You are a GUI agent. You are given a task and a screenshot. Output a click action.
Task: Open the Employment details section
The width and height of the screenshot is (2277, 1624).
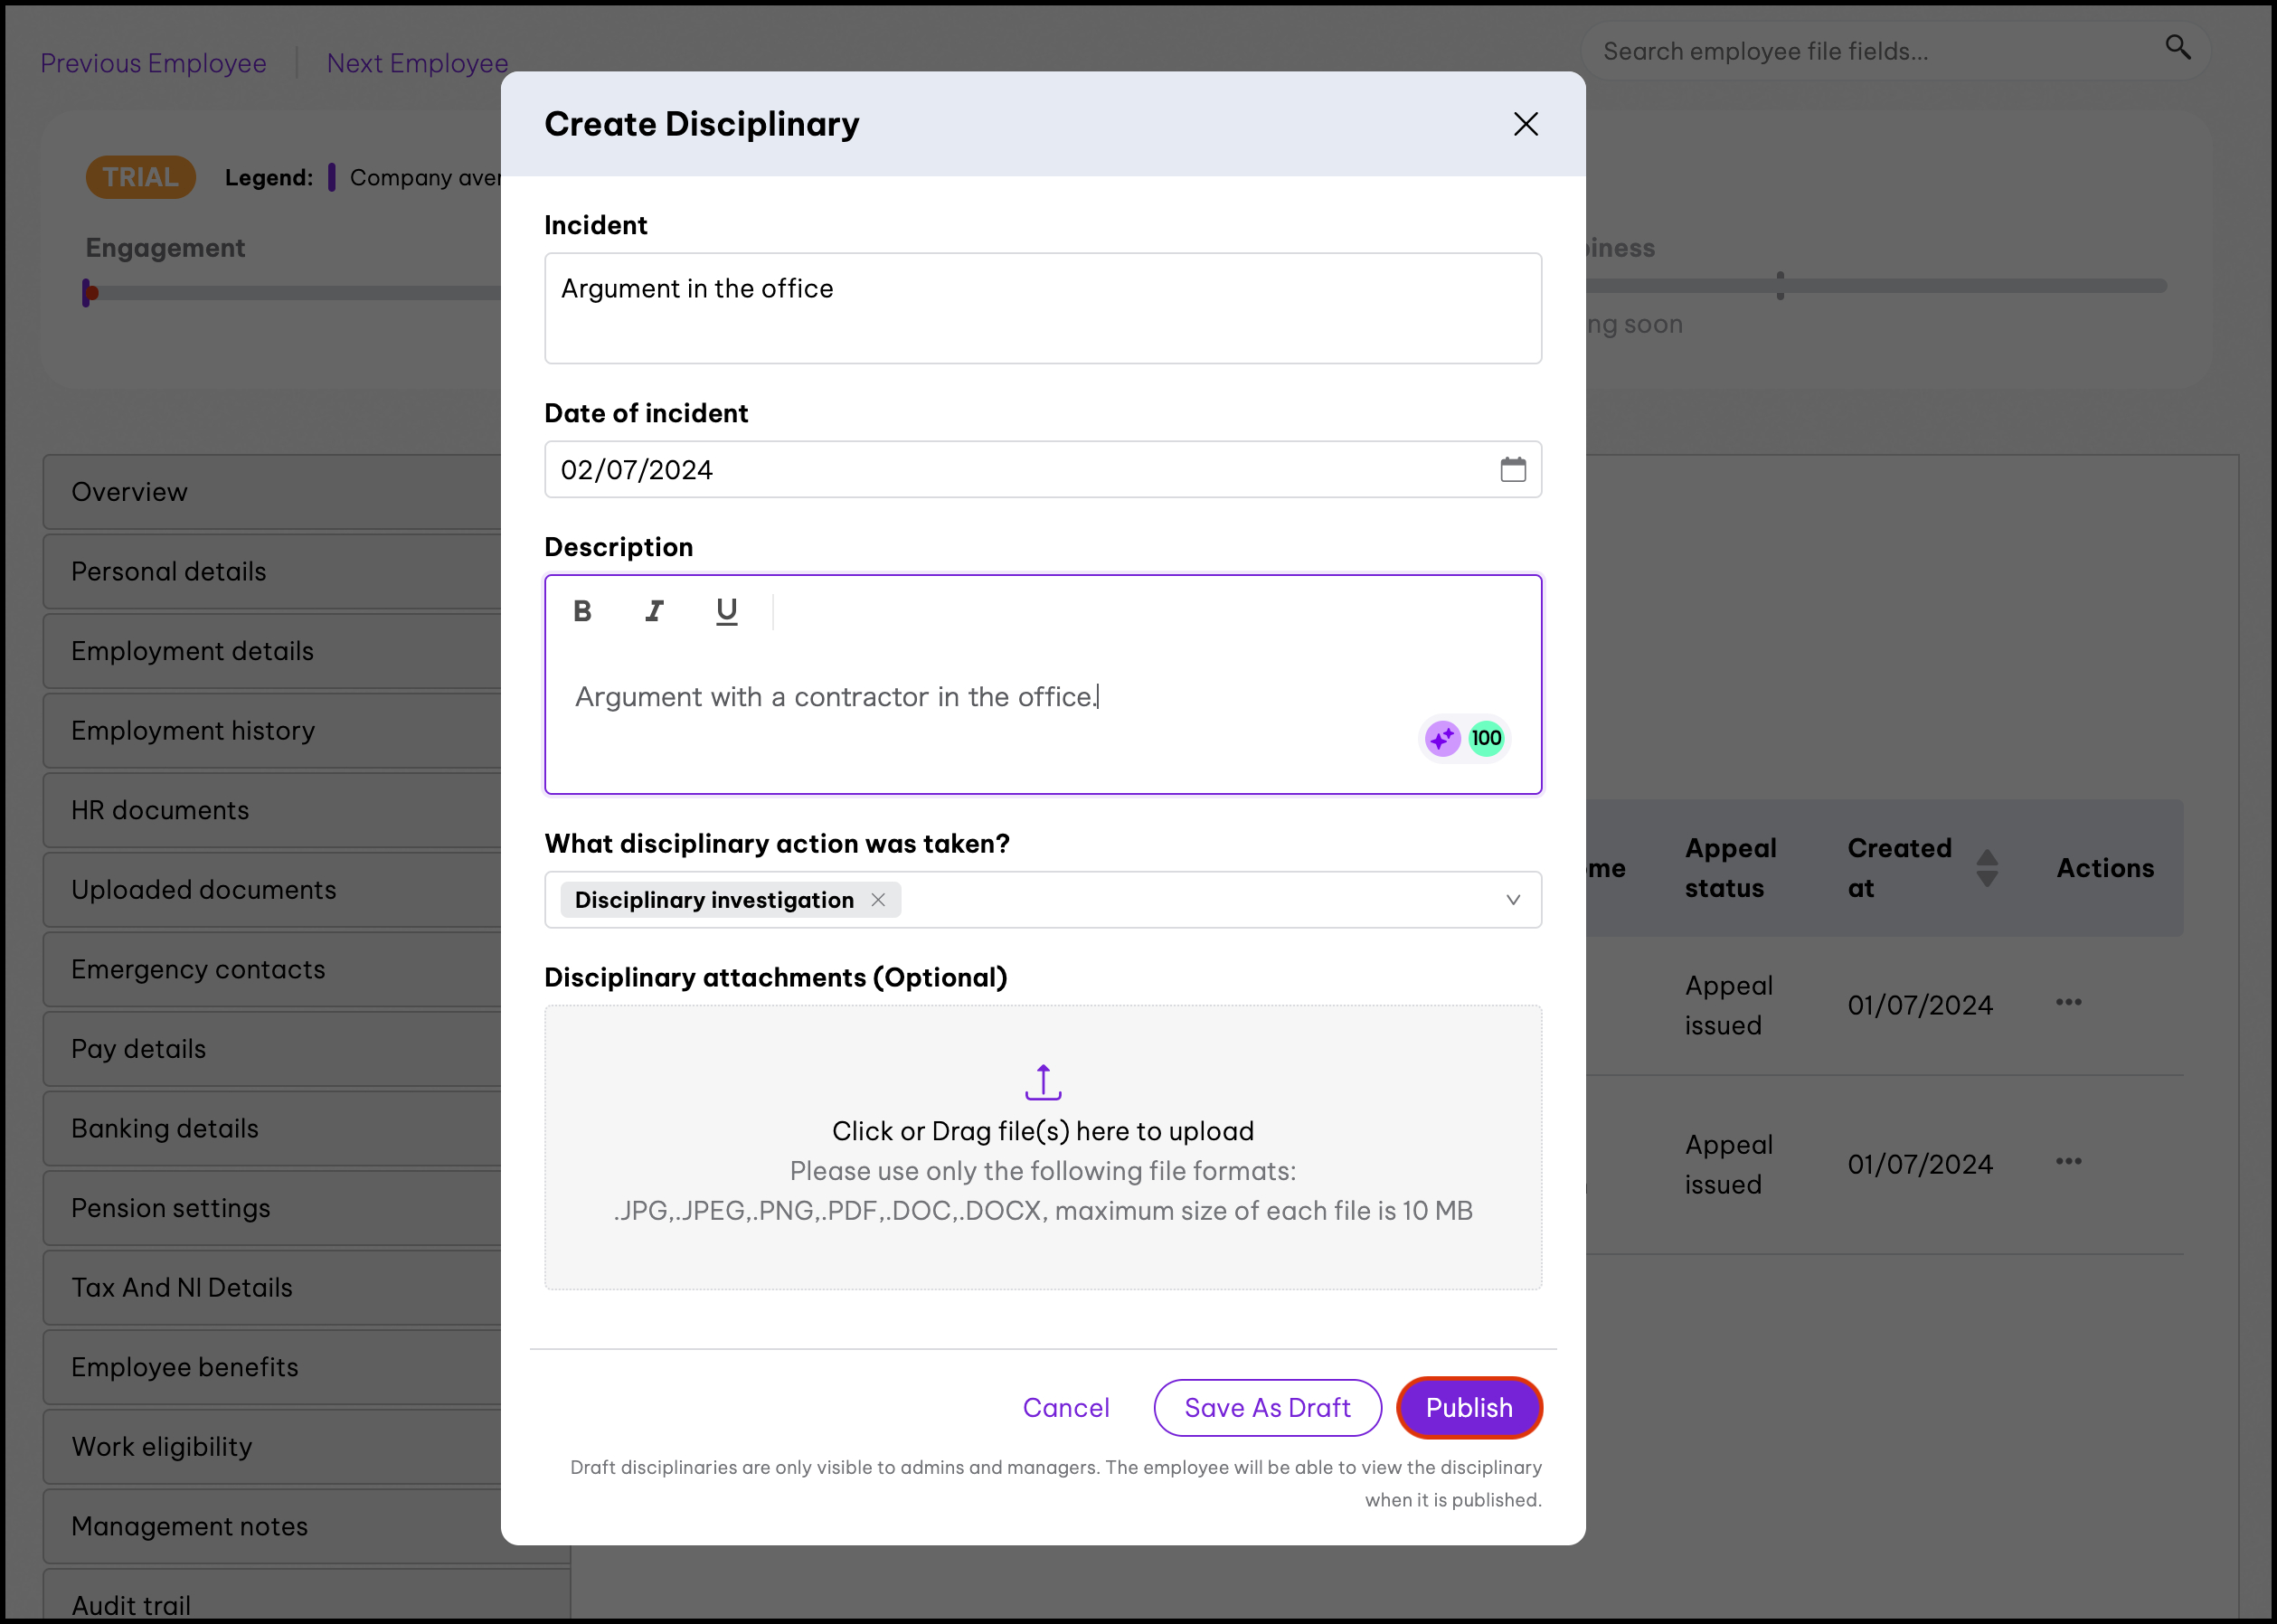click(x=193, y=651)
